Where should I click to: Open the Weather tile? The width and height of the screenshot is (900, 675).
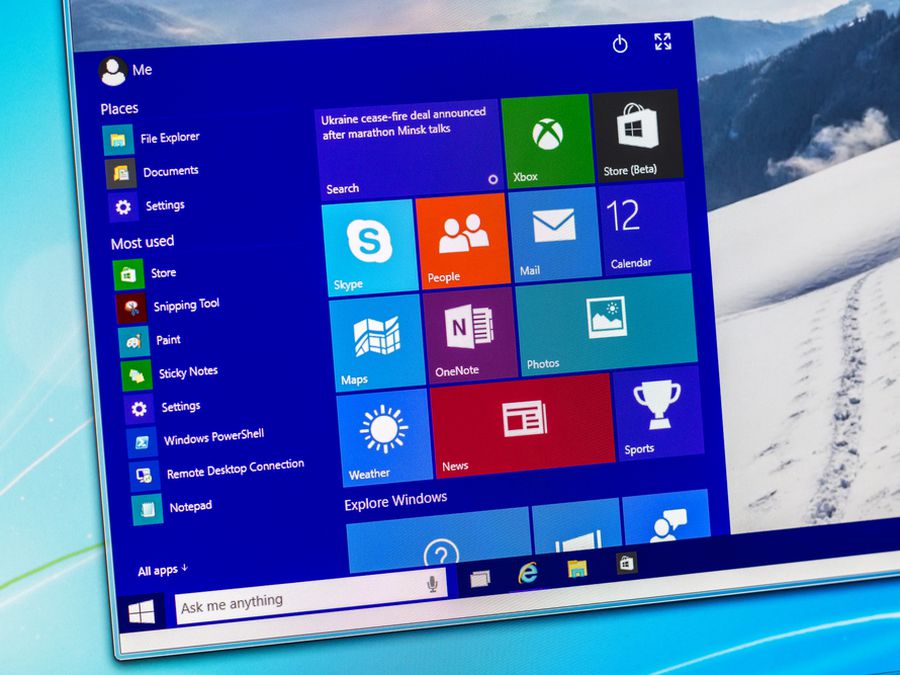click(383, 437)
